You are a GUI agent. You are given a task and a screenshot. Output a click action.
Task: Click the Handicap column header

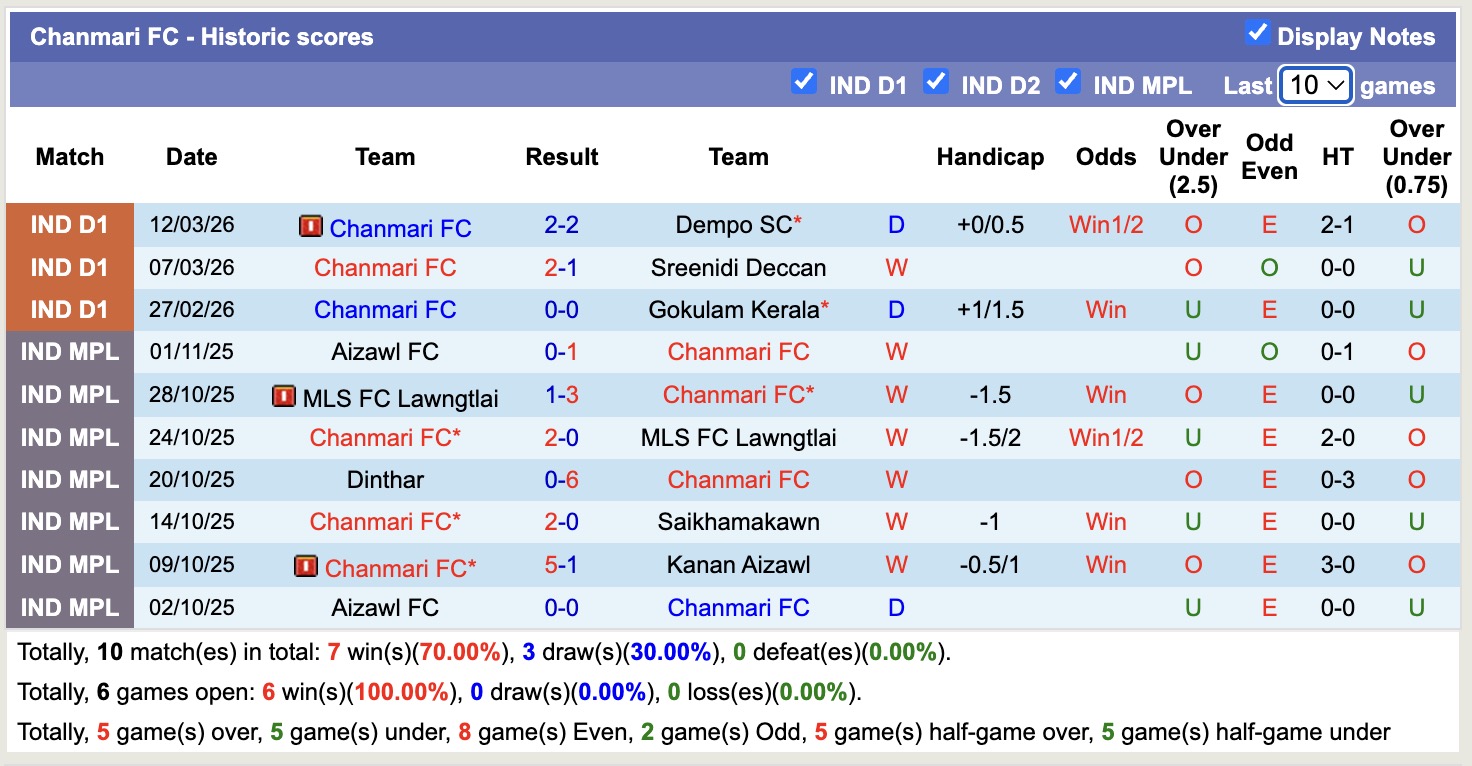pyautogui.click(x=990, y=157)
